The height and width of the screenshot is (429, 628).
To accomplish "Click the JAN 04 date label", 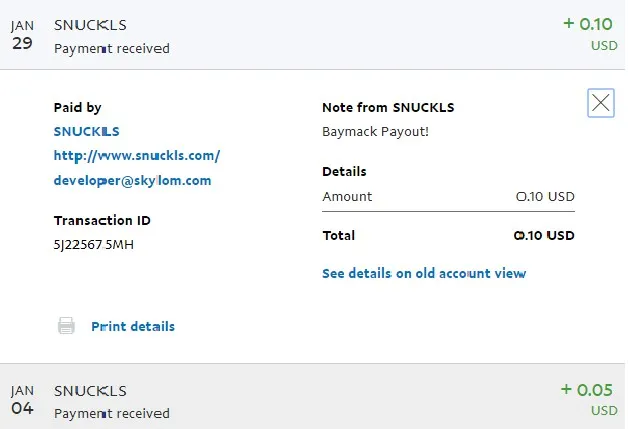I will click(x=22, y=400).
